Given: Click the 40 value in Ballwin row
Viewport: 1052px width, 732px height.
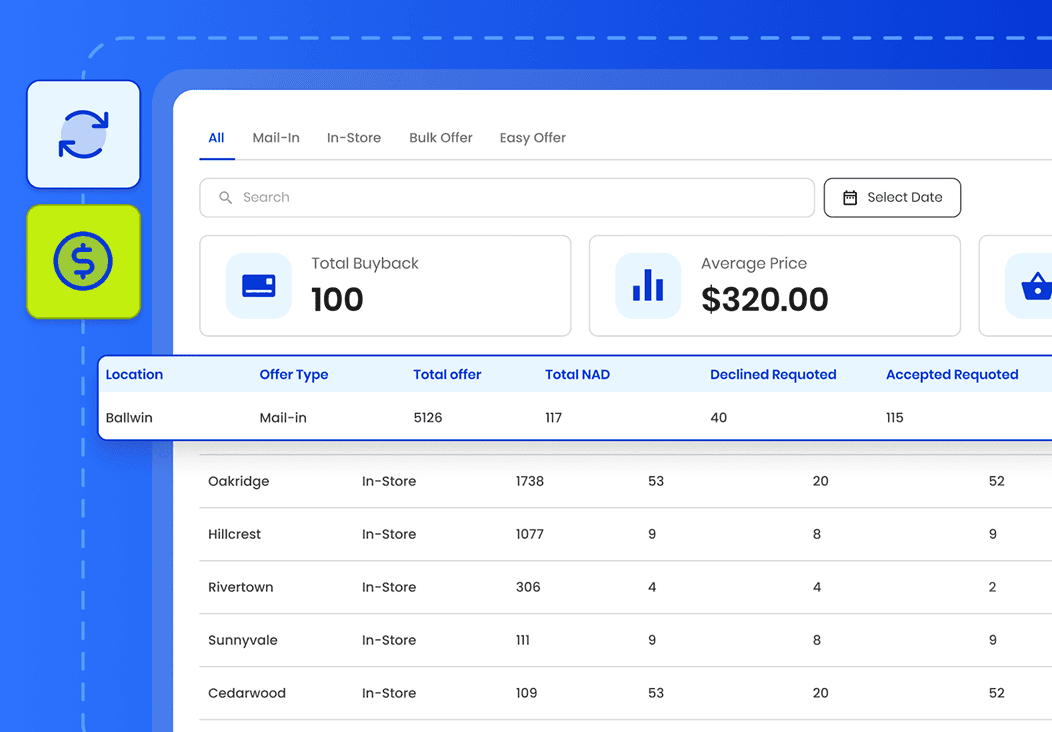Looking at the screenshot, I should 719,417.
